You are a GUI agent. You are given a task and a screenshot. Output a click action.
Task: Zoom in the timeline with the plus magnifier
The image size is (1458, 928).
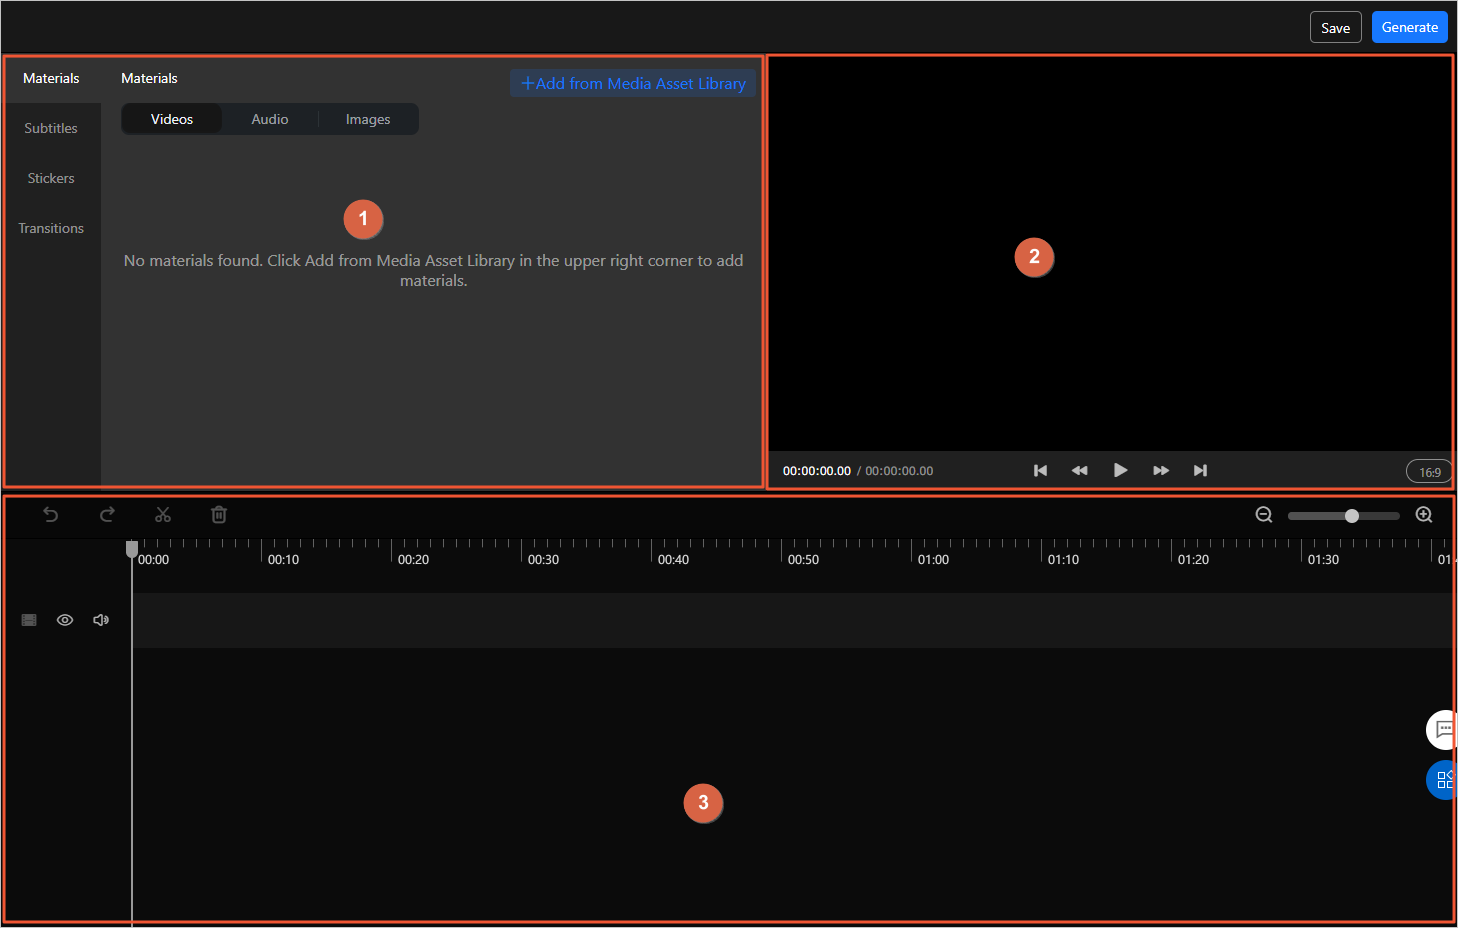pyautogui.click(x=1424, y=515)
